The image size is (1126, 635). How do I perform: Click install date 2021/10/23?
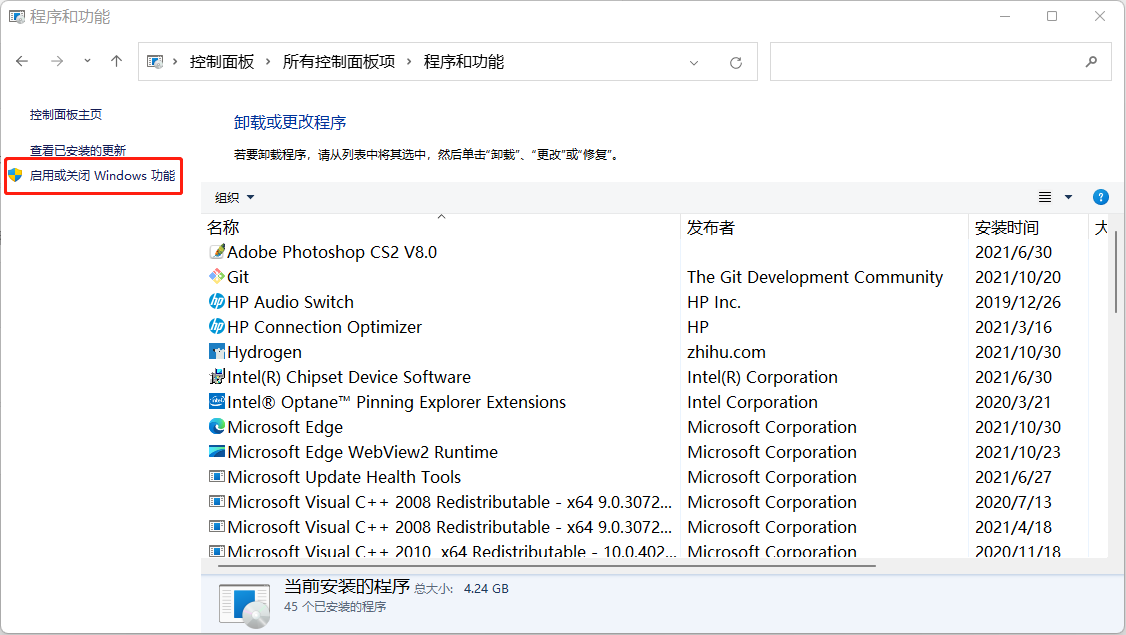[x=1018, y=452]
